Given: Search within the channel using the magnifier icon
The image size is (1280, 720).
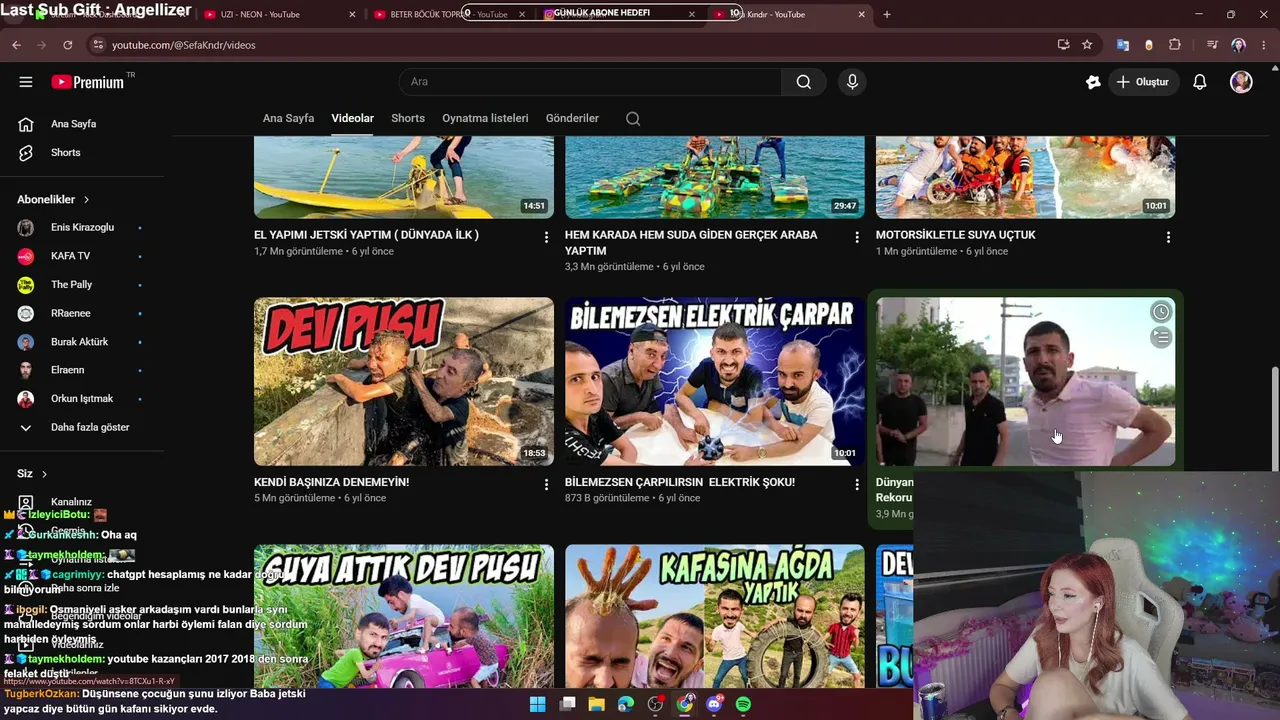Looking at the screenshot, I should point(633,118).
